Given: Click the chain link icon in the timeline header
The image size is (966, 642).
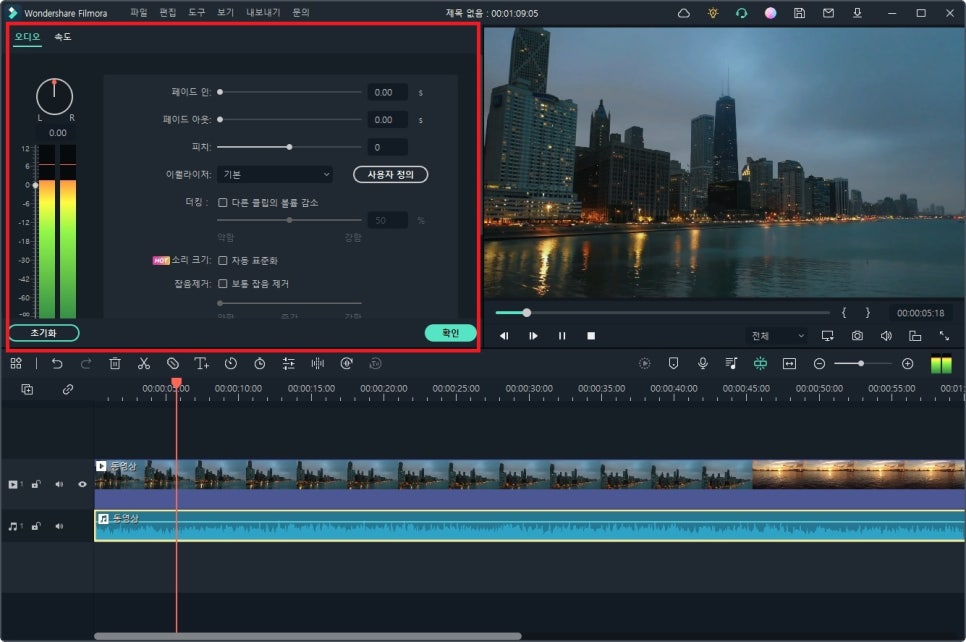Looking at the screenshot, I should (68, 389).
